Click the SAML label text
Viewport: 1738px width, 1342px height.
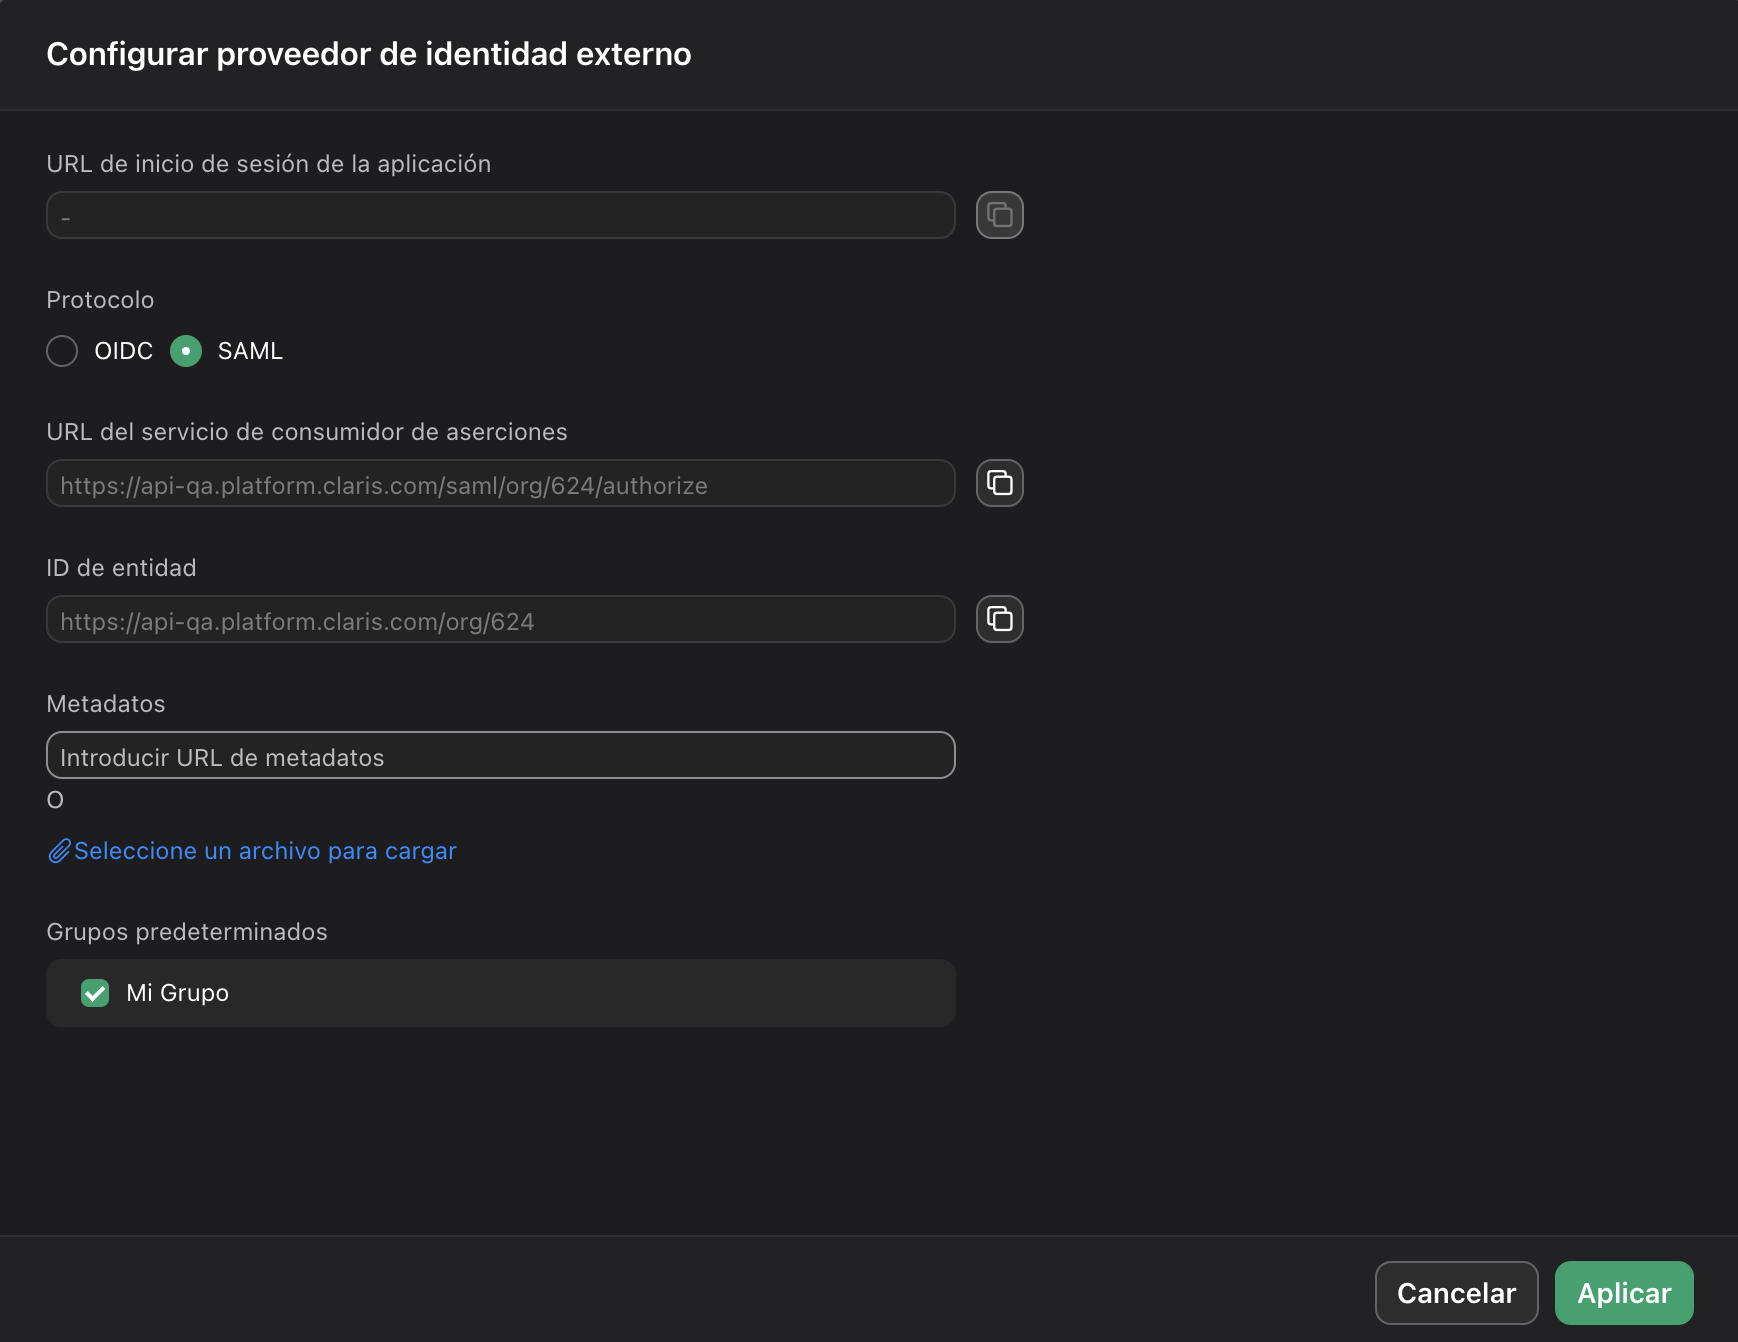tap(250, 351)
